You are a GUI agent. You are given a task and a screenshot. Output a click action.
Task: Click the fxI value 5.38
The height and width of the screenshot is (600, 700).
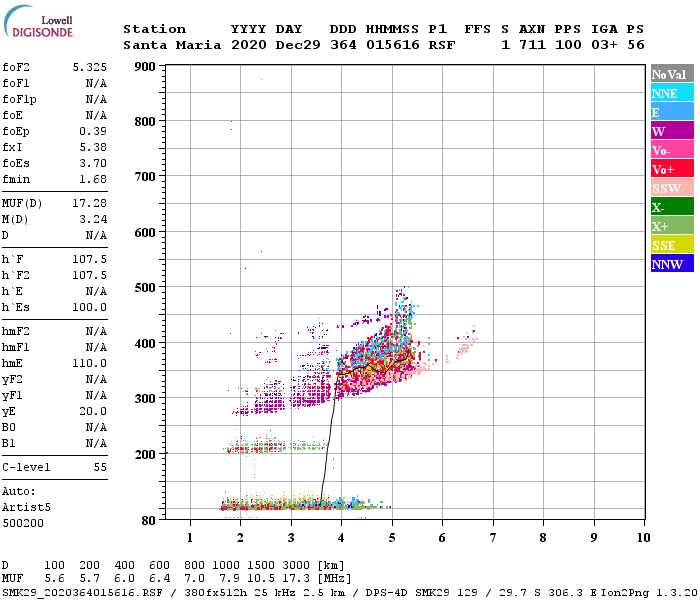pyautogui.click(x=93, y=147)
